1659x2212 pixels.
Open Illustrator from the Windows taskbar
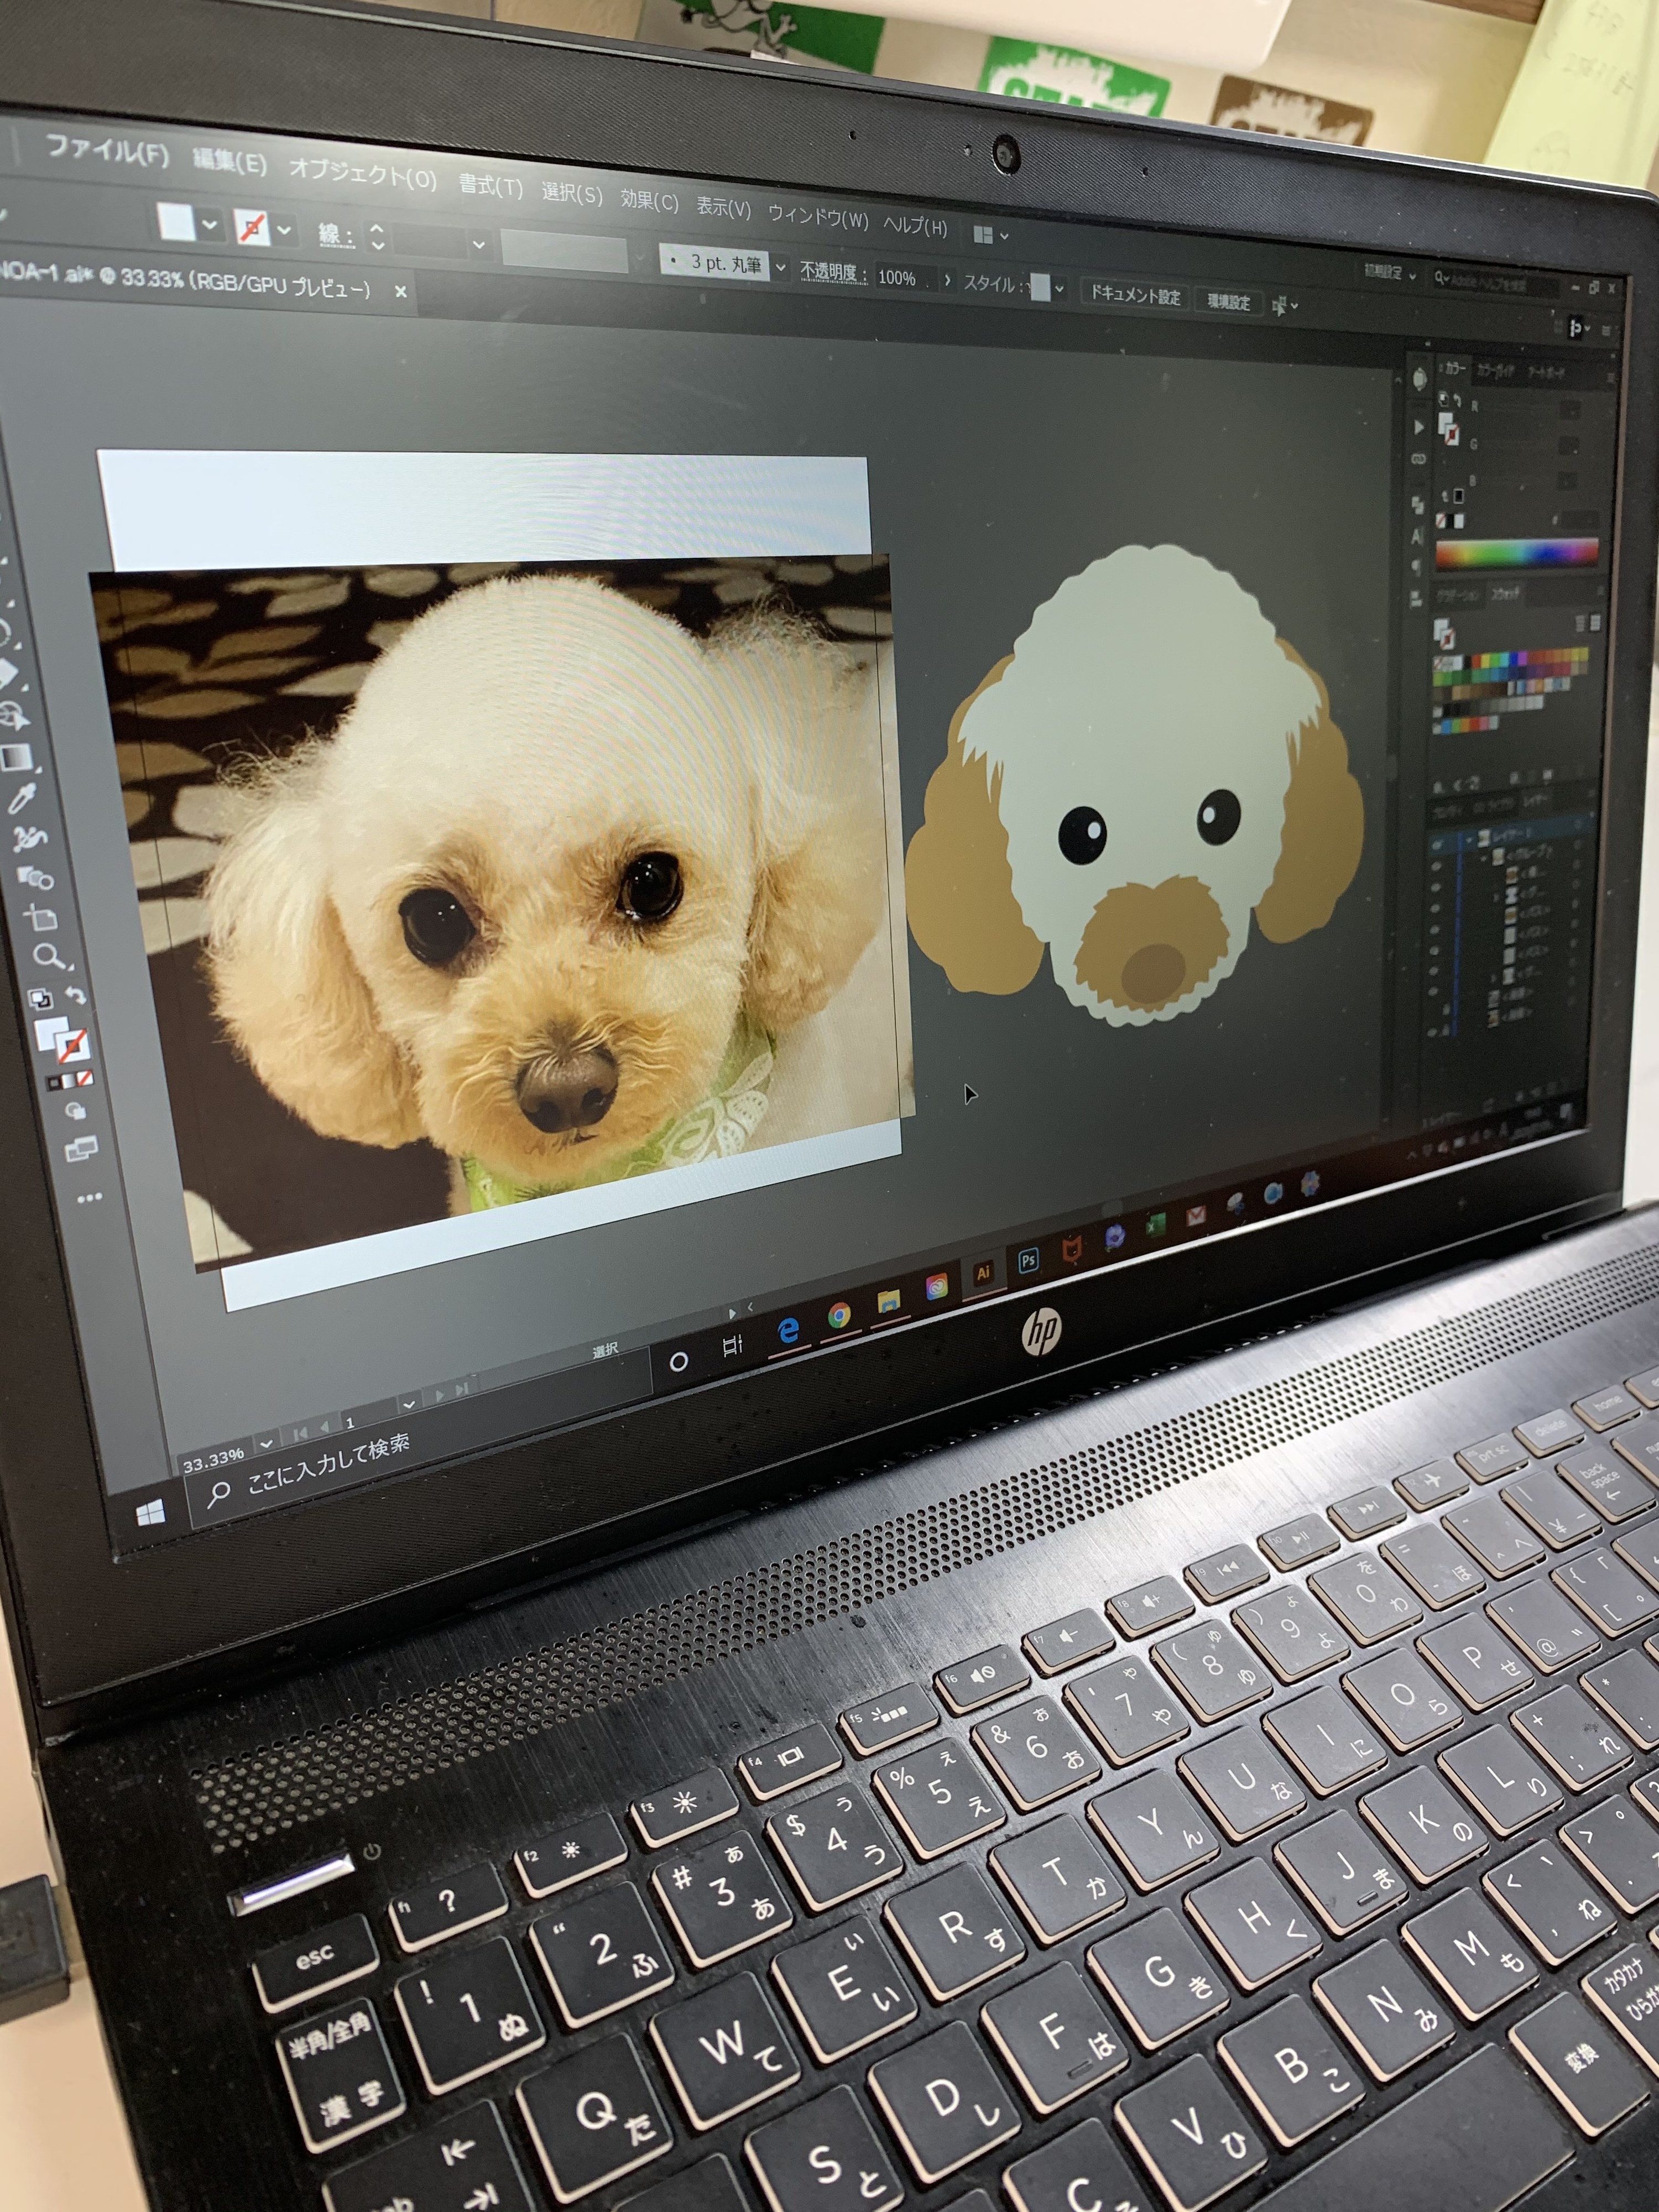(983, 1273)
